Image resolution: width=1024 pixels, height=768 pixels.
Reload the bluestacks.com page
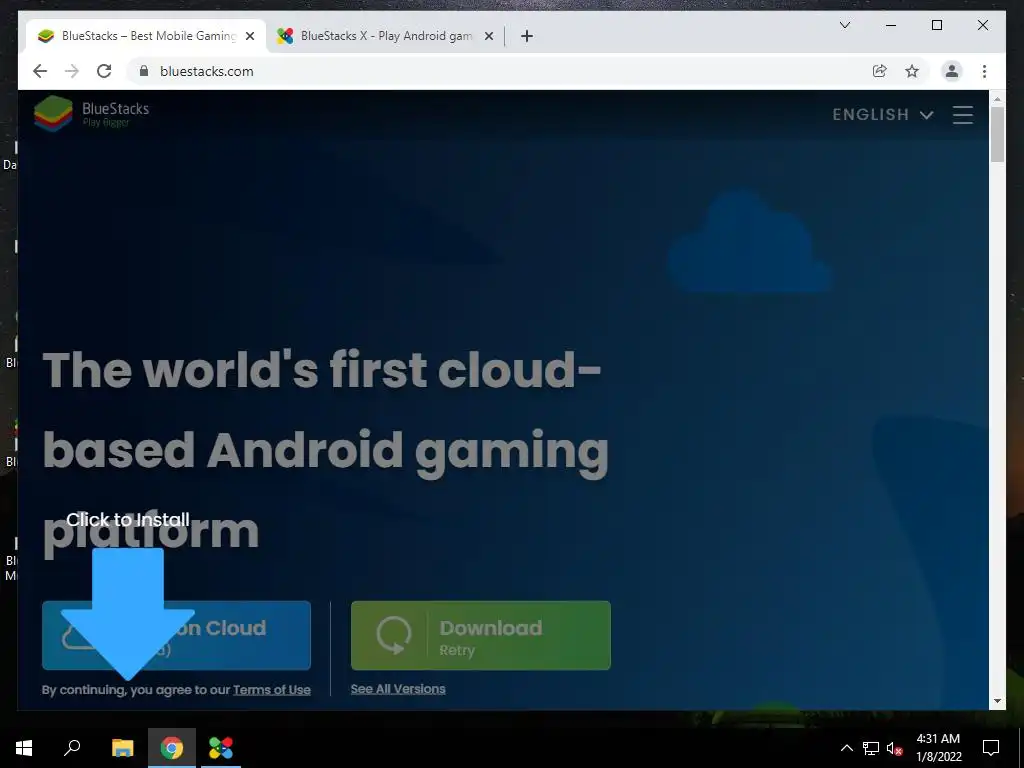tap(104, 71)
